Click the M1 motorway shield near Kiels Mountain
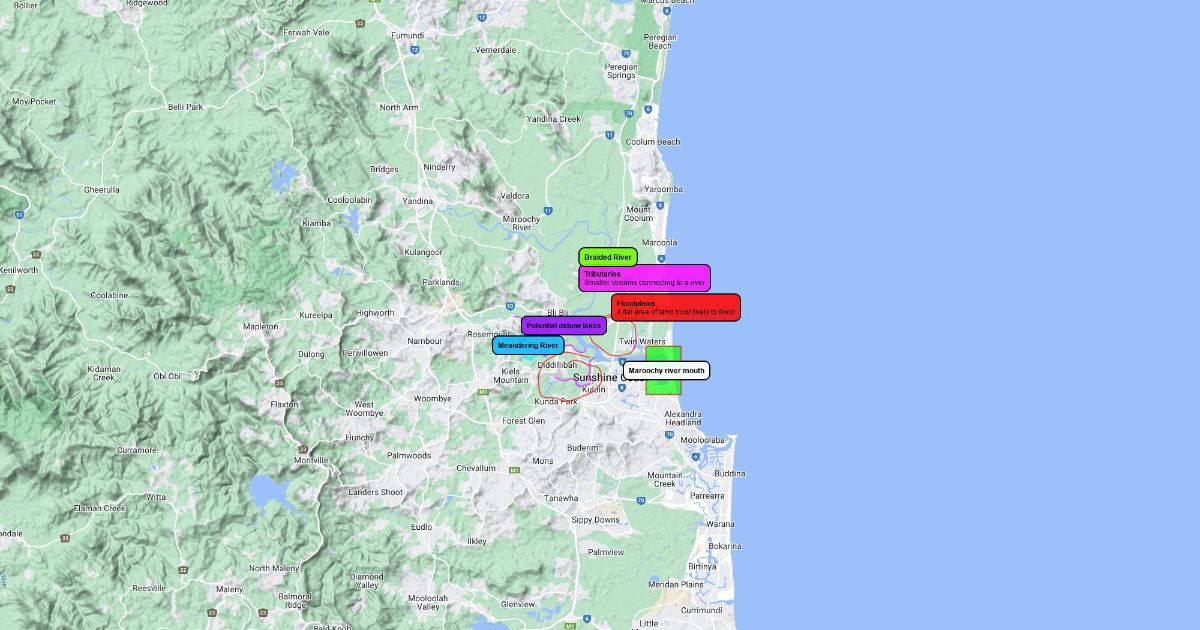This screenshot has height=630, width=1200. pos(483,392)
